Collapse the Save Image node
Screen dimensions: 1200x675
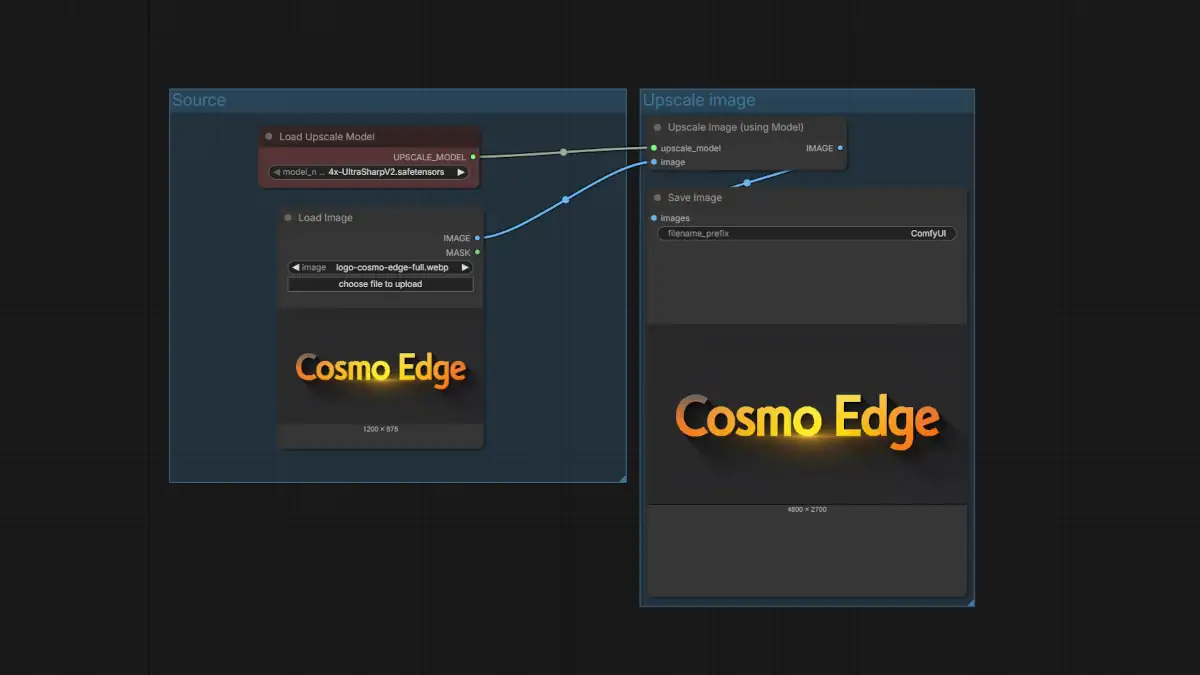tap(657, 198)
